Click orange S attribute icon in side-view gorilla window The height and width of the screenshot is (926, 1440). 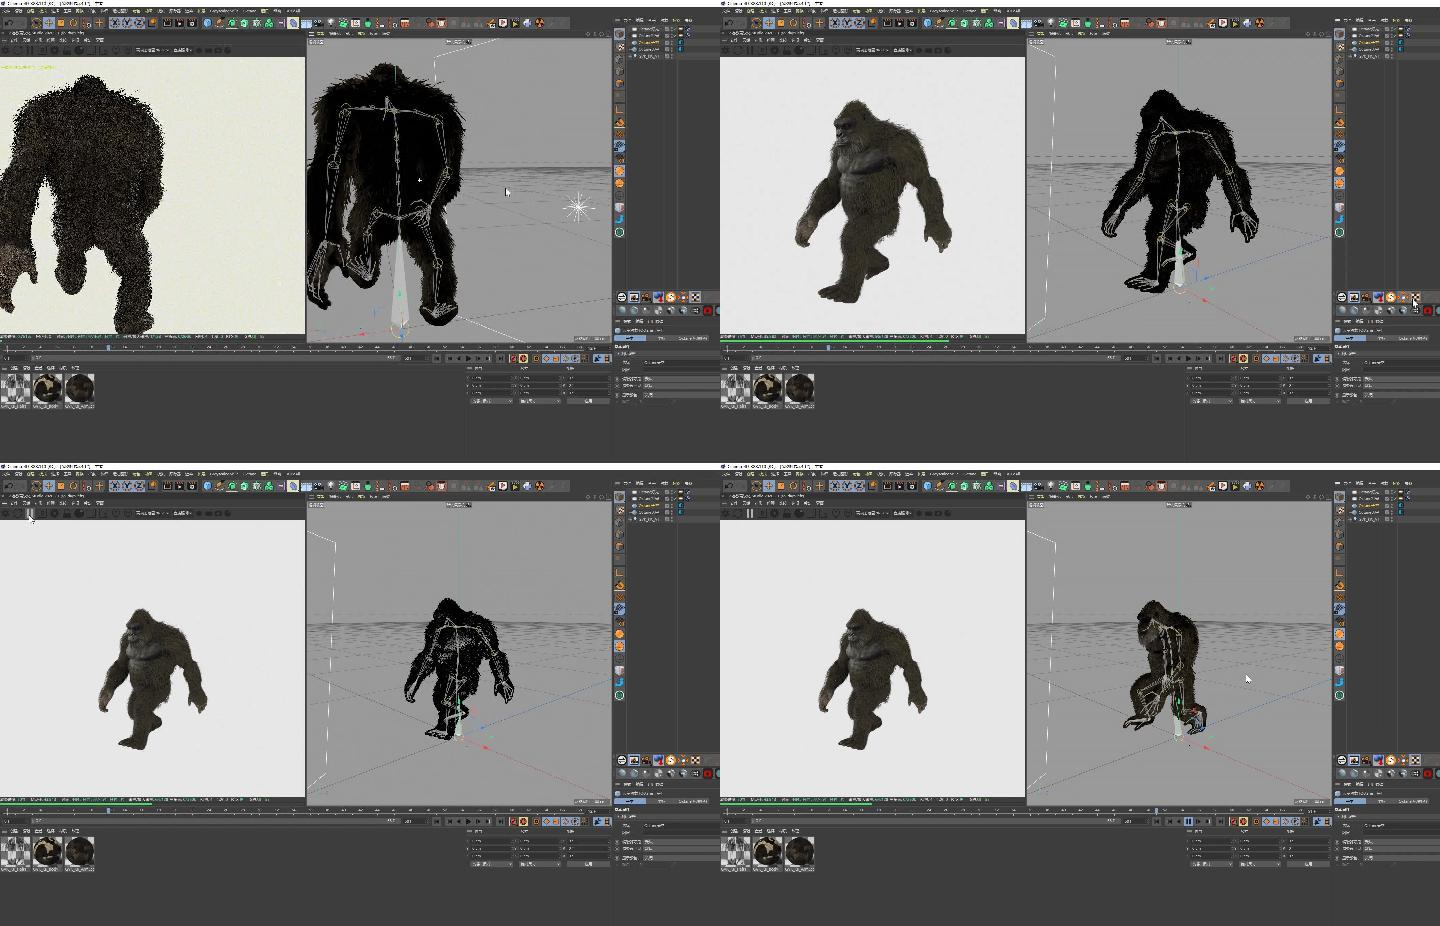pos(1391,297)
